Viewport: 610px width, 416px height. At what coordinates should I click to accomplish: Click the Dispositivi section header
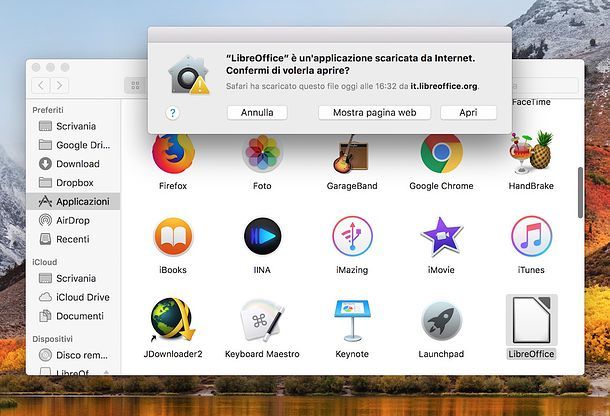(53, 339)
